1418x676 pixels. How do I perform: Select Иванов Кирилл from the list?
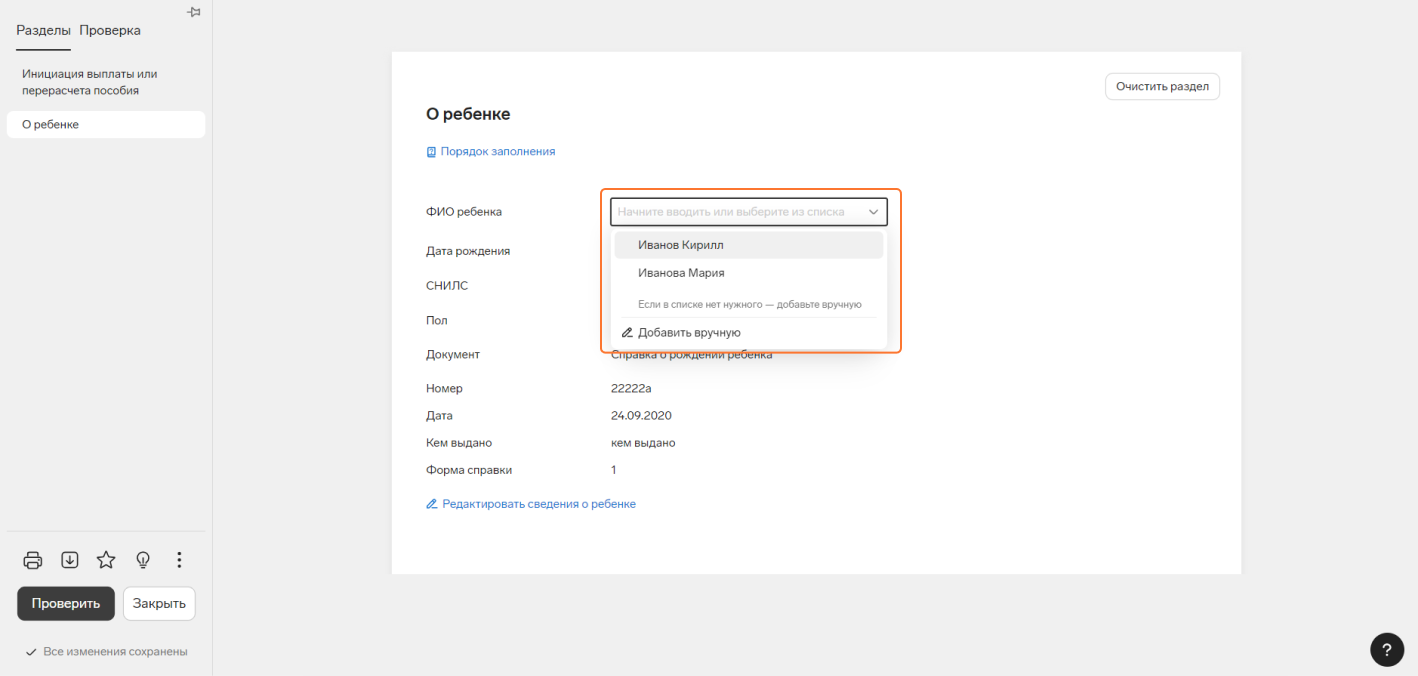click(680, 245)
